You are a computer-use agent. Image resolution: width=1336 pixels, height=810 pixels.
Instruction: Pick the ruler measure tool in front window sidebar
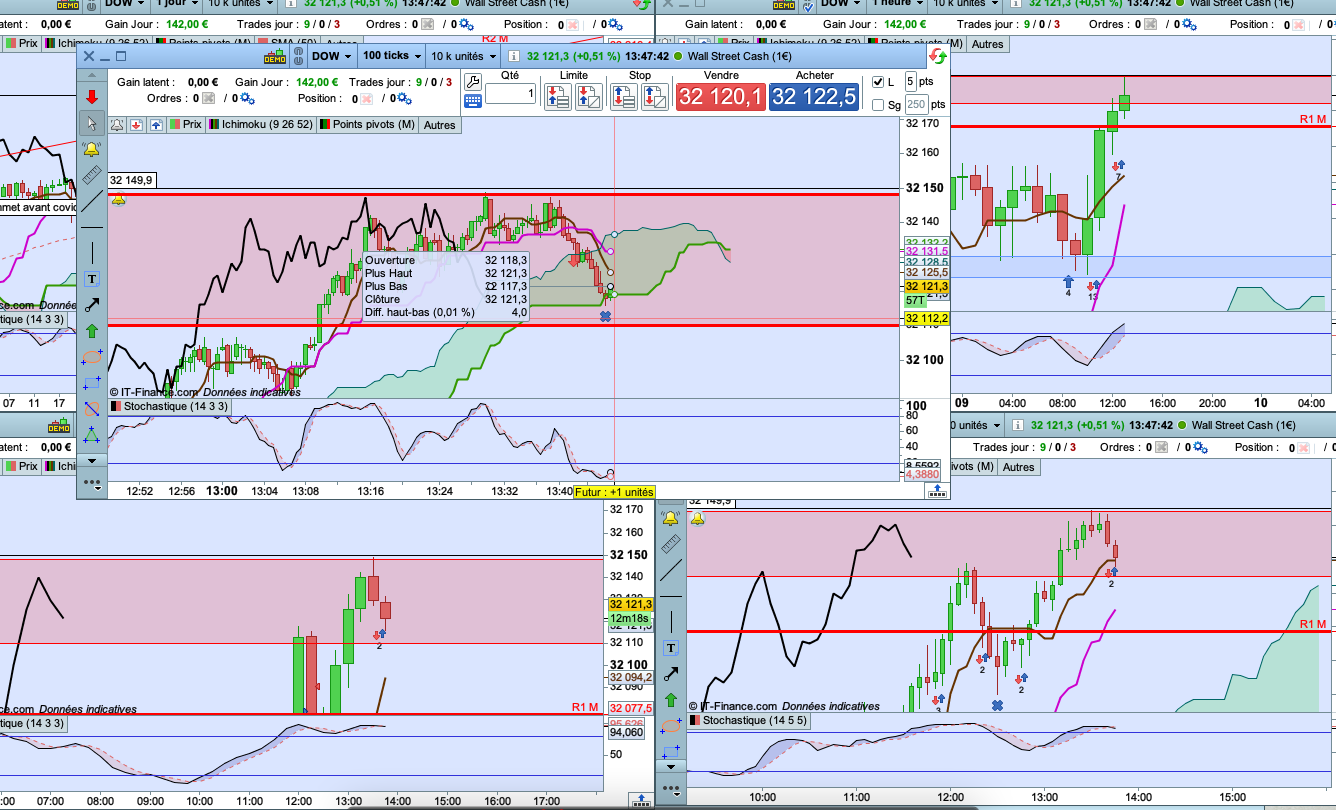91,176
